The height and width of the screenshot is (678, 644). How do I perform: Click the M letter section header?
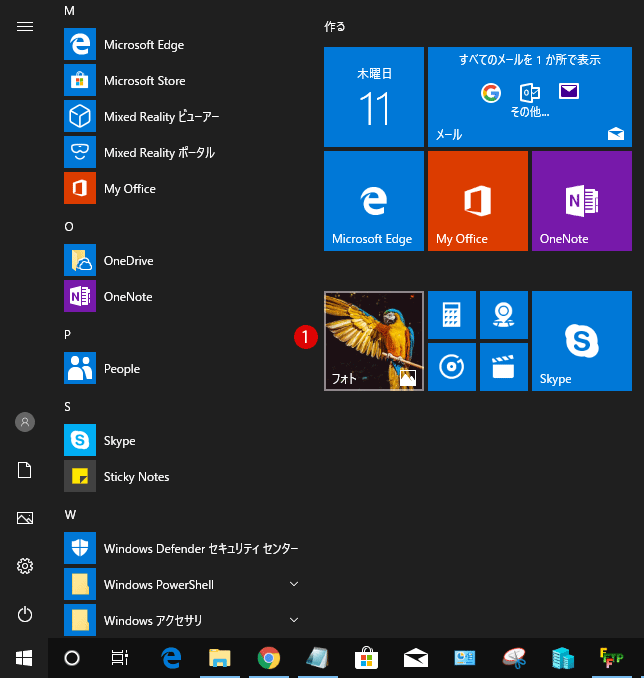[x=69, y=10]
